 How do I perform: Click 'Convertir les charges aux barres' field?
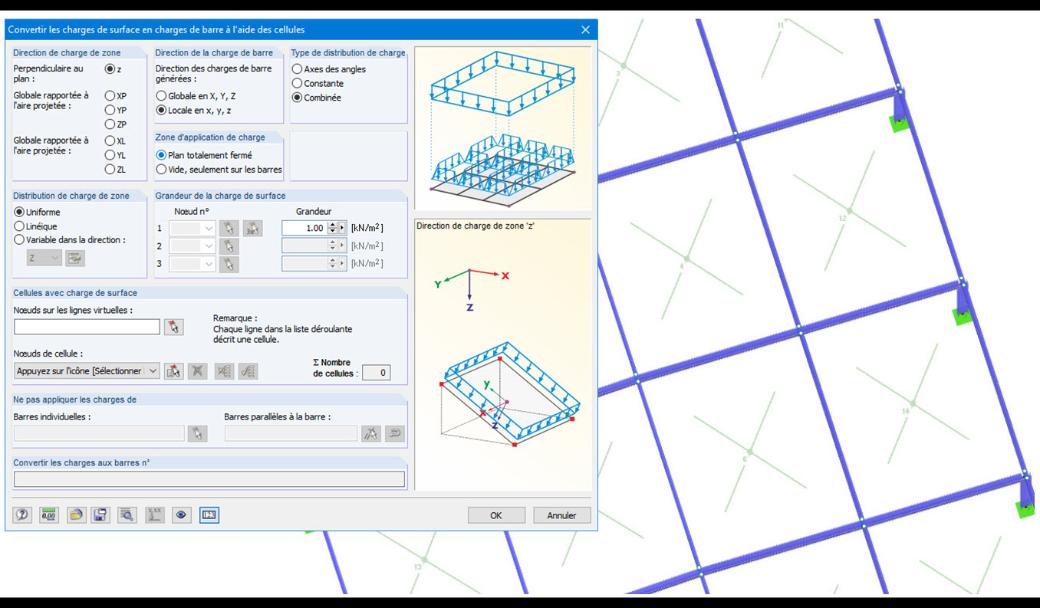[209, 479]
